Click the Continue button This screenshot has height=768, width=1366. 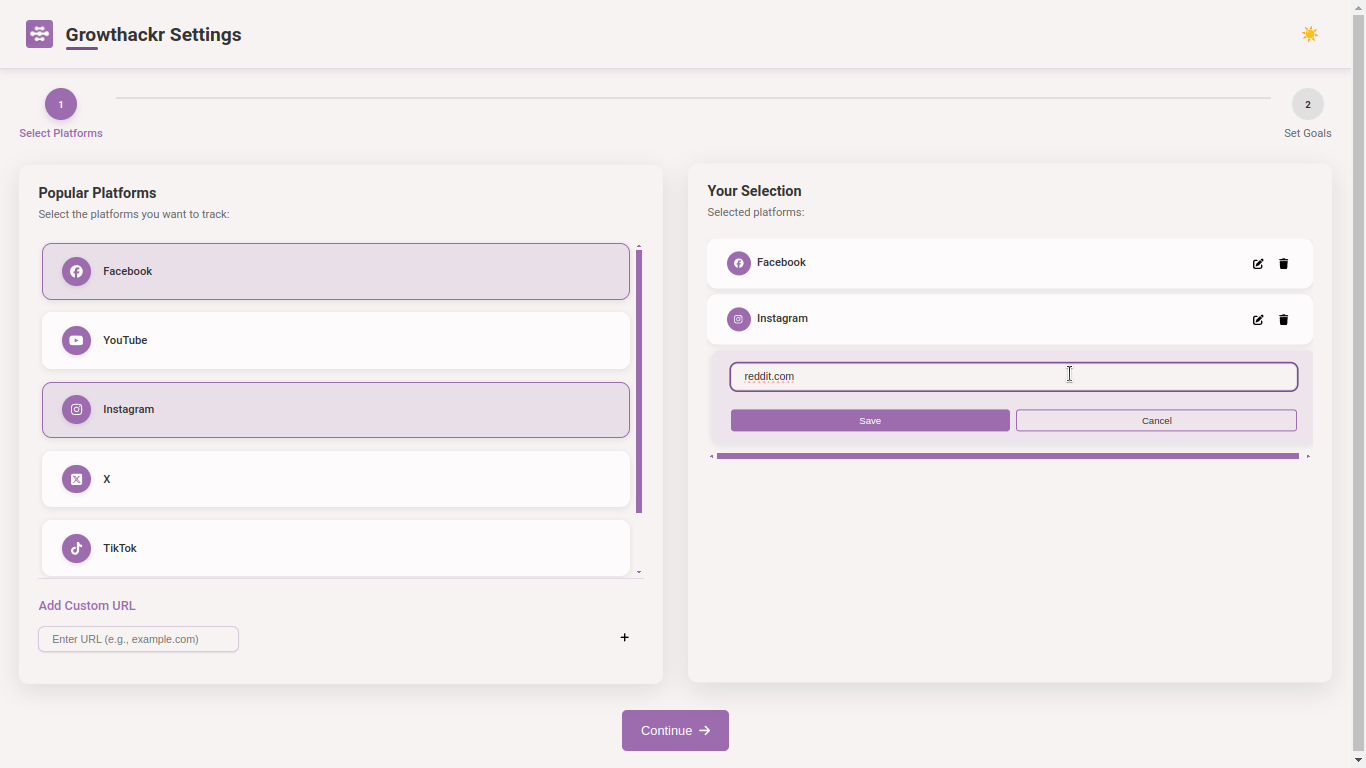(x=675, y=730)
